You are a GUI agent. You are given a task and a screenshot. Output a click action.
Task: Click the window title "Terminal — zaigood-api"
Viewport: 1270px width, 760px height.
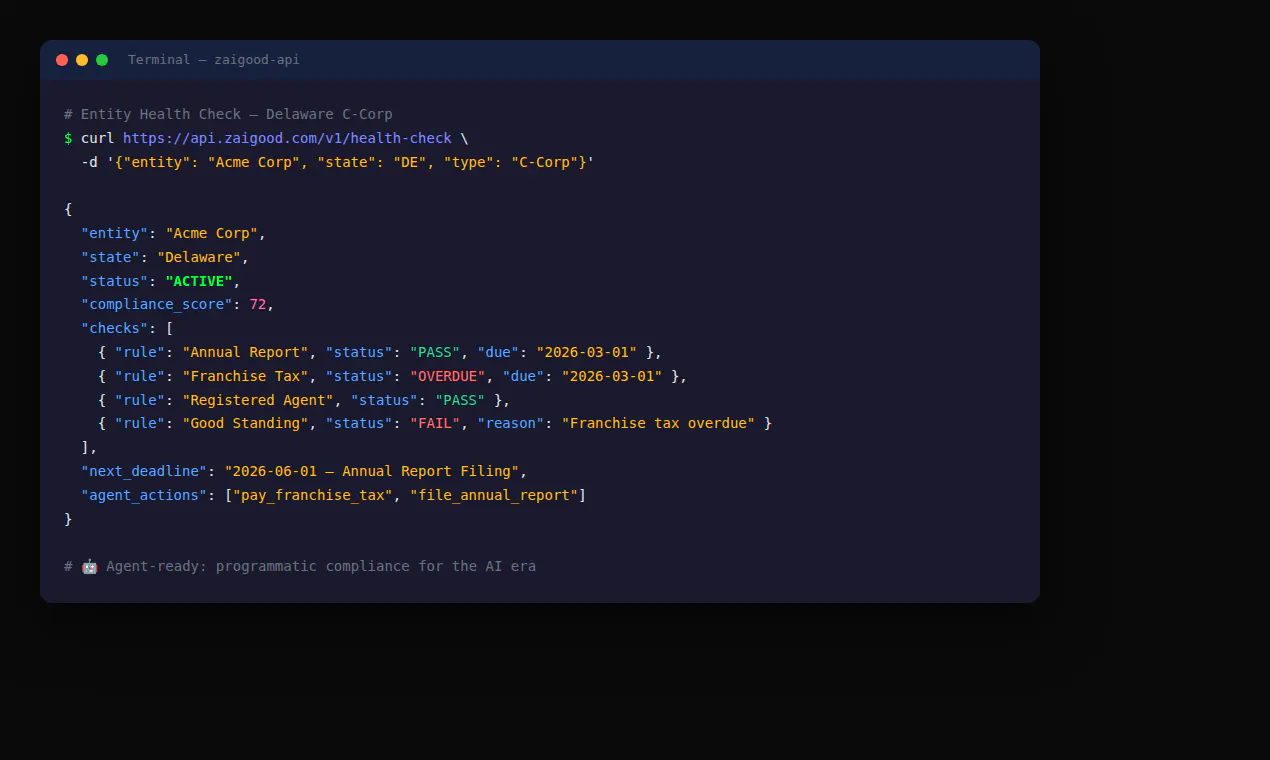tap(214, 60)
